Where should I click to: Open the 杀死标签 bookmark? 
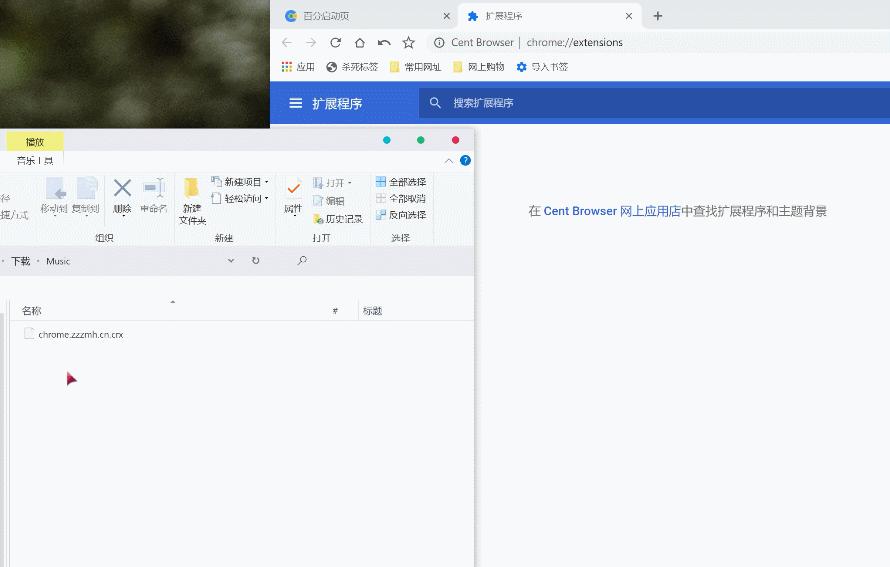pos(352,67)
